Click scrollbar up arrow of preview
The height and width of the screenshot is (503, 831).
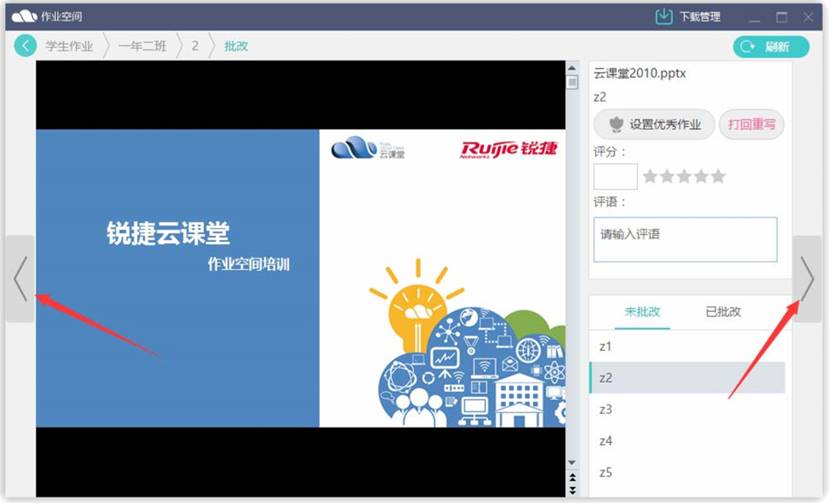572,68
